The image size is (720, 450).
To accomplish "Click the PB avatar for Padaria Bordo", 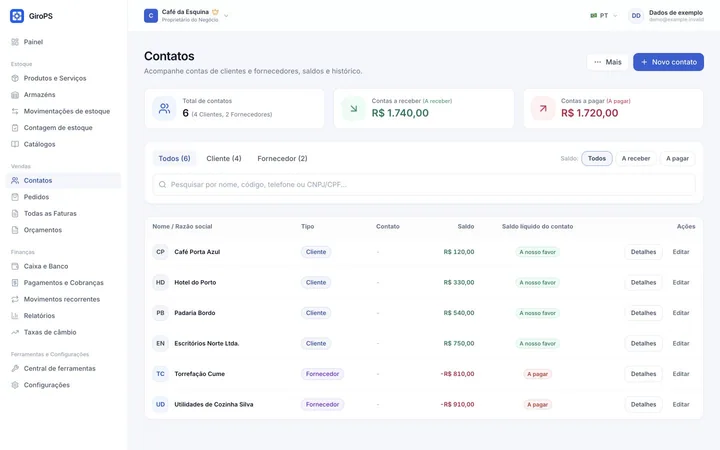I will [160, 313].
